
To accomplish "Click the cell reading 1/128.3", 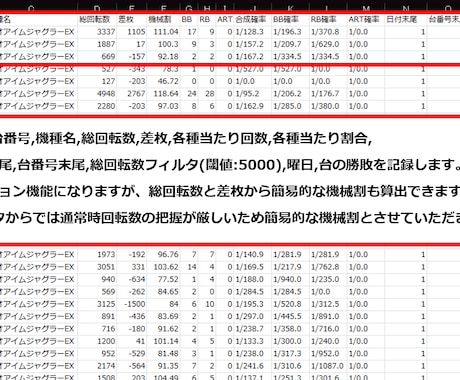I will tap(253, 32).
